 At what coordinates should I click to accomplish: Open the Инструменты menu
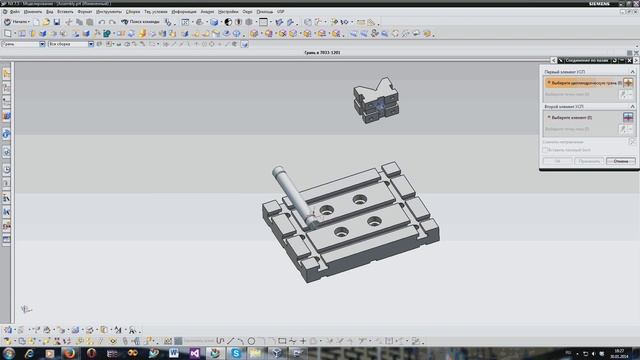(109, 12)
